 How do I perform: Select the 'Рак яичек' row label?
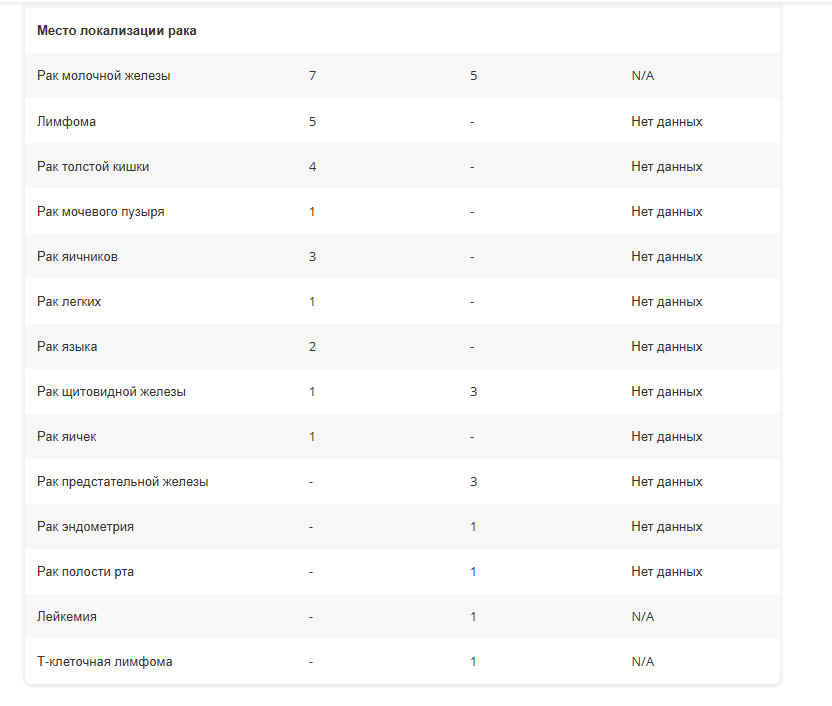(x=67, y=437)
